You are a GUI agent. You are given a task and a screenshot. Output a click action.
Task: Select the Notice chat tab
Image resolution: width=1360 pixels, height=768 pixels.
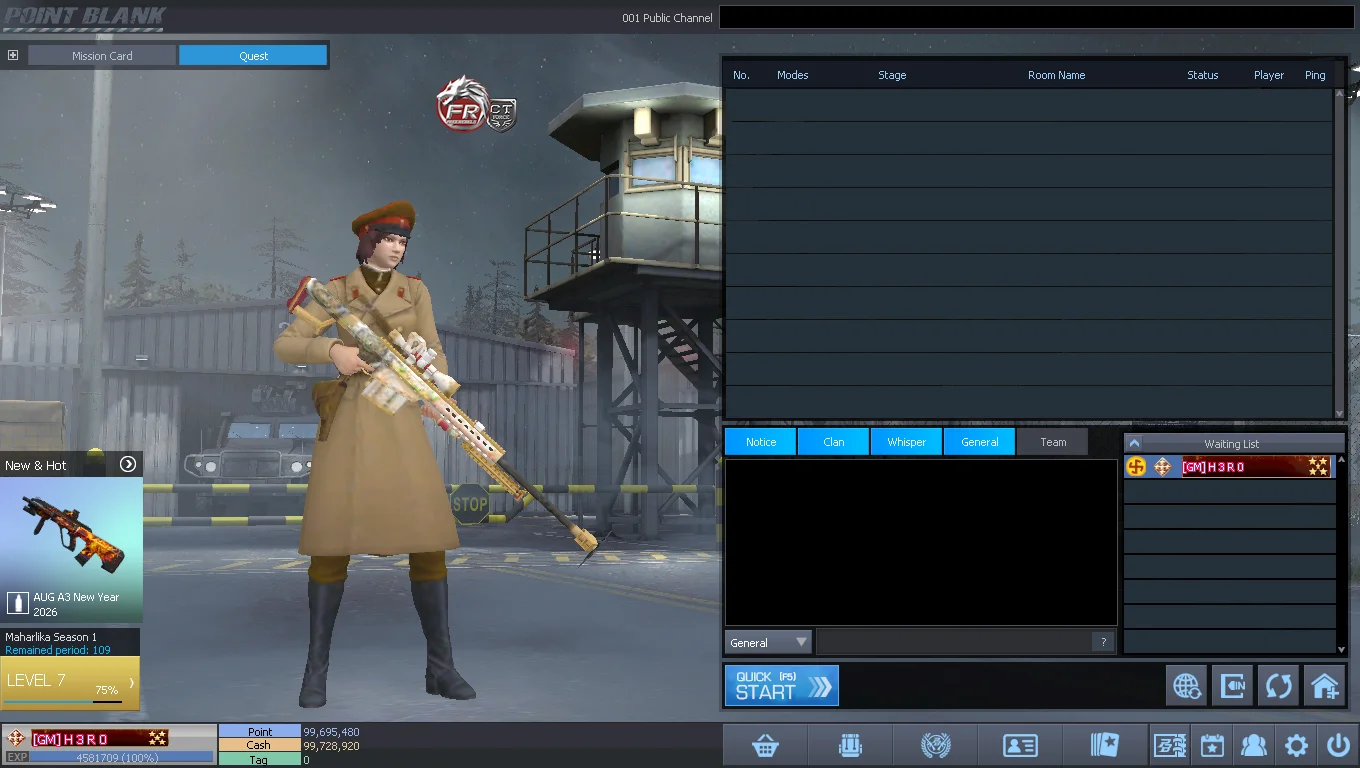(761, 442)
